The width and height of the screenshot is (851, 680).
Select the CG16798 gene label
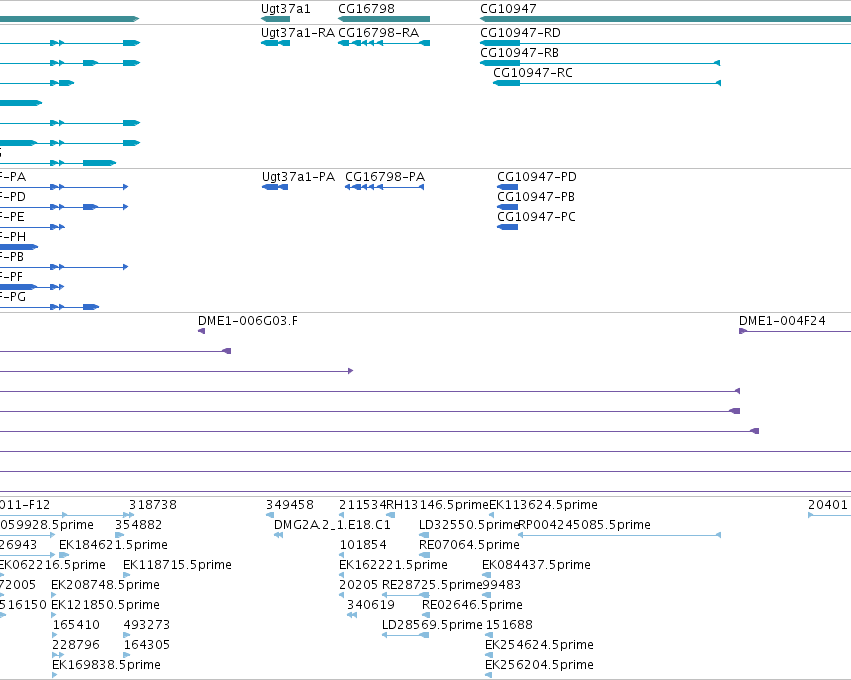click(x=366, y=9)
